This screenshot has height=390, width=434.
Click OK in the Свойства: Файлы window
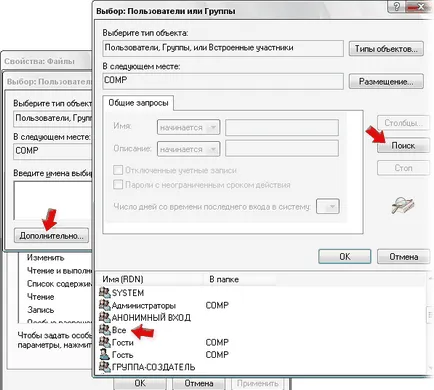(x=140, y=383)
